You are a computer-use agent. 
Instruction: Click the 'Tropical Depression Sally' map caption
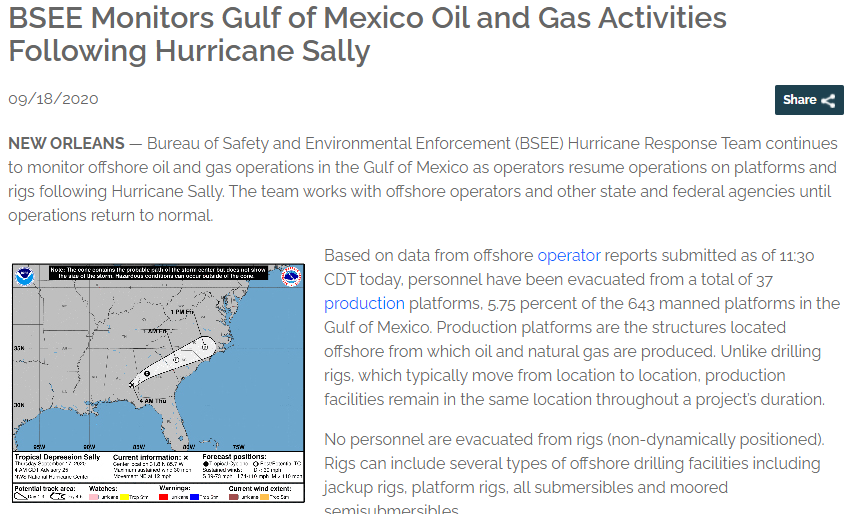pos(57,457)
